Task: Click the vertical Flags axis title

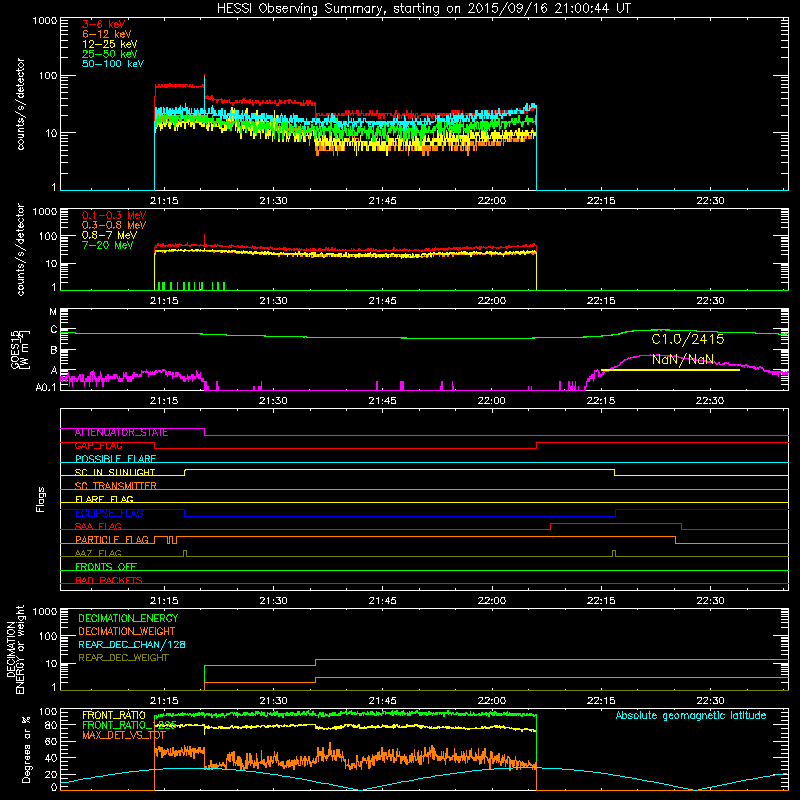Action: (x=41, y=500)
